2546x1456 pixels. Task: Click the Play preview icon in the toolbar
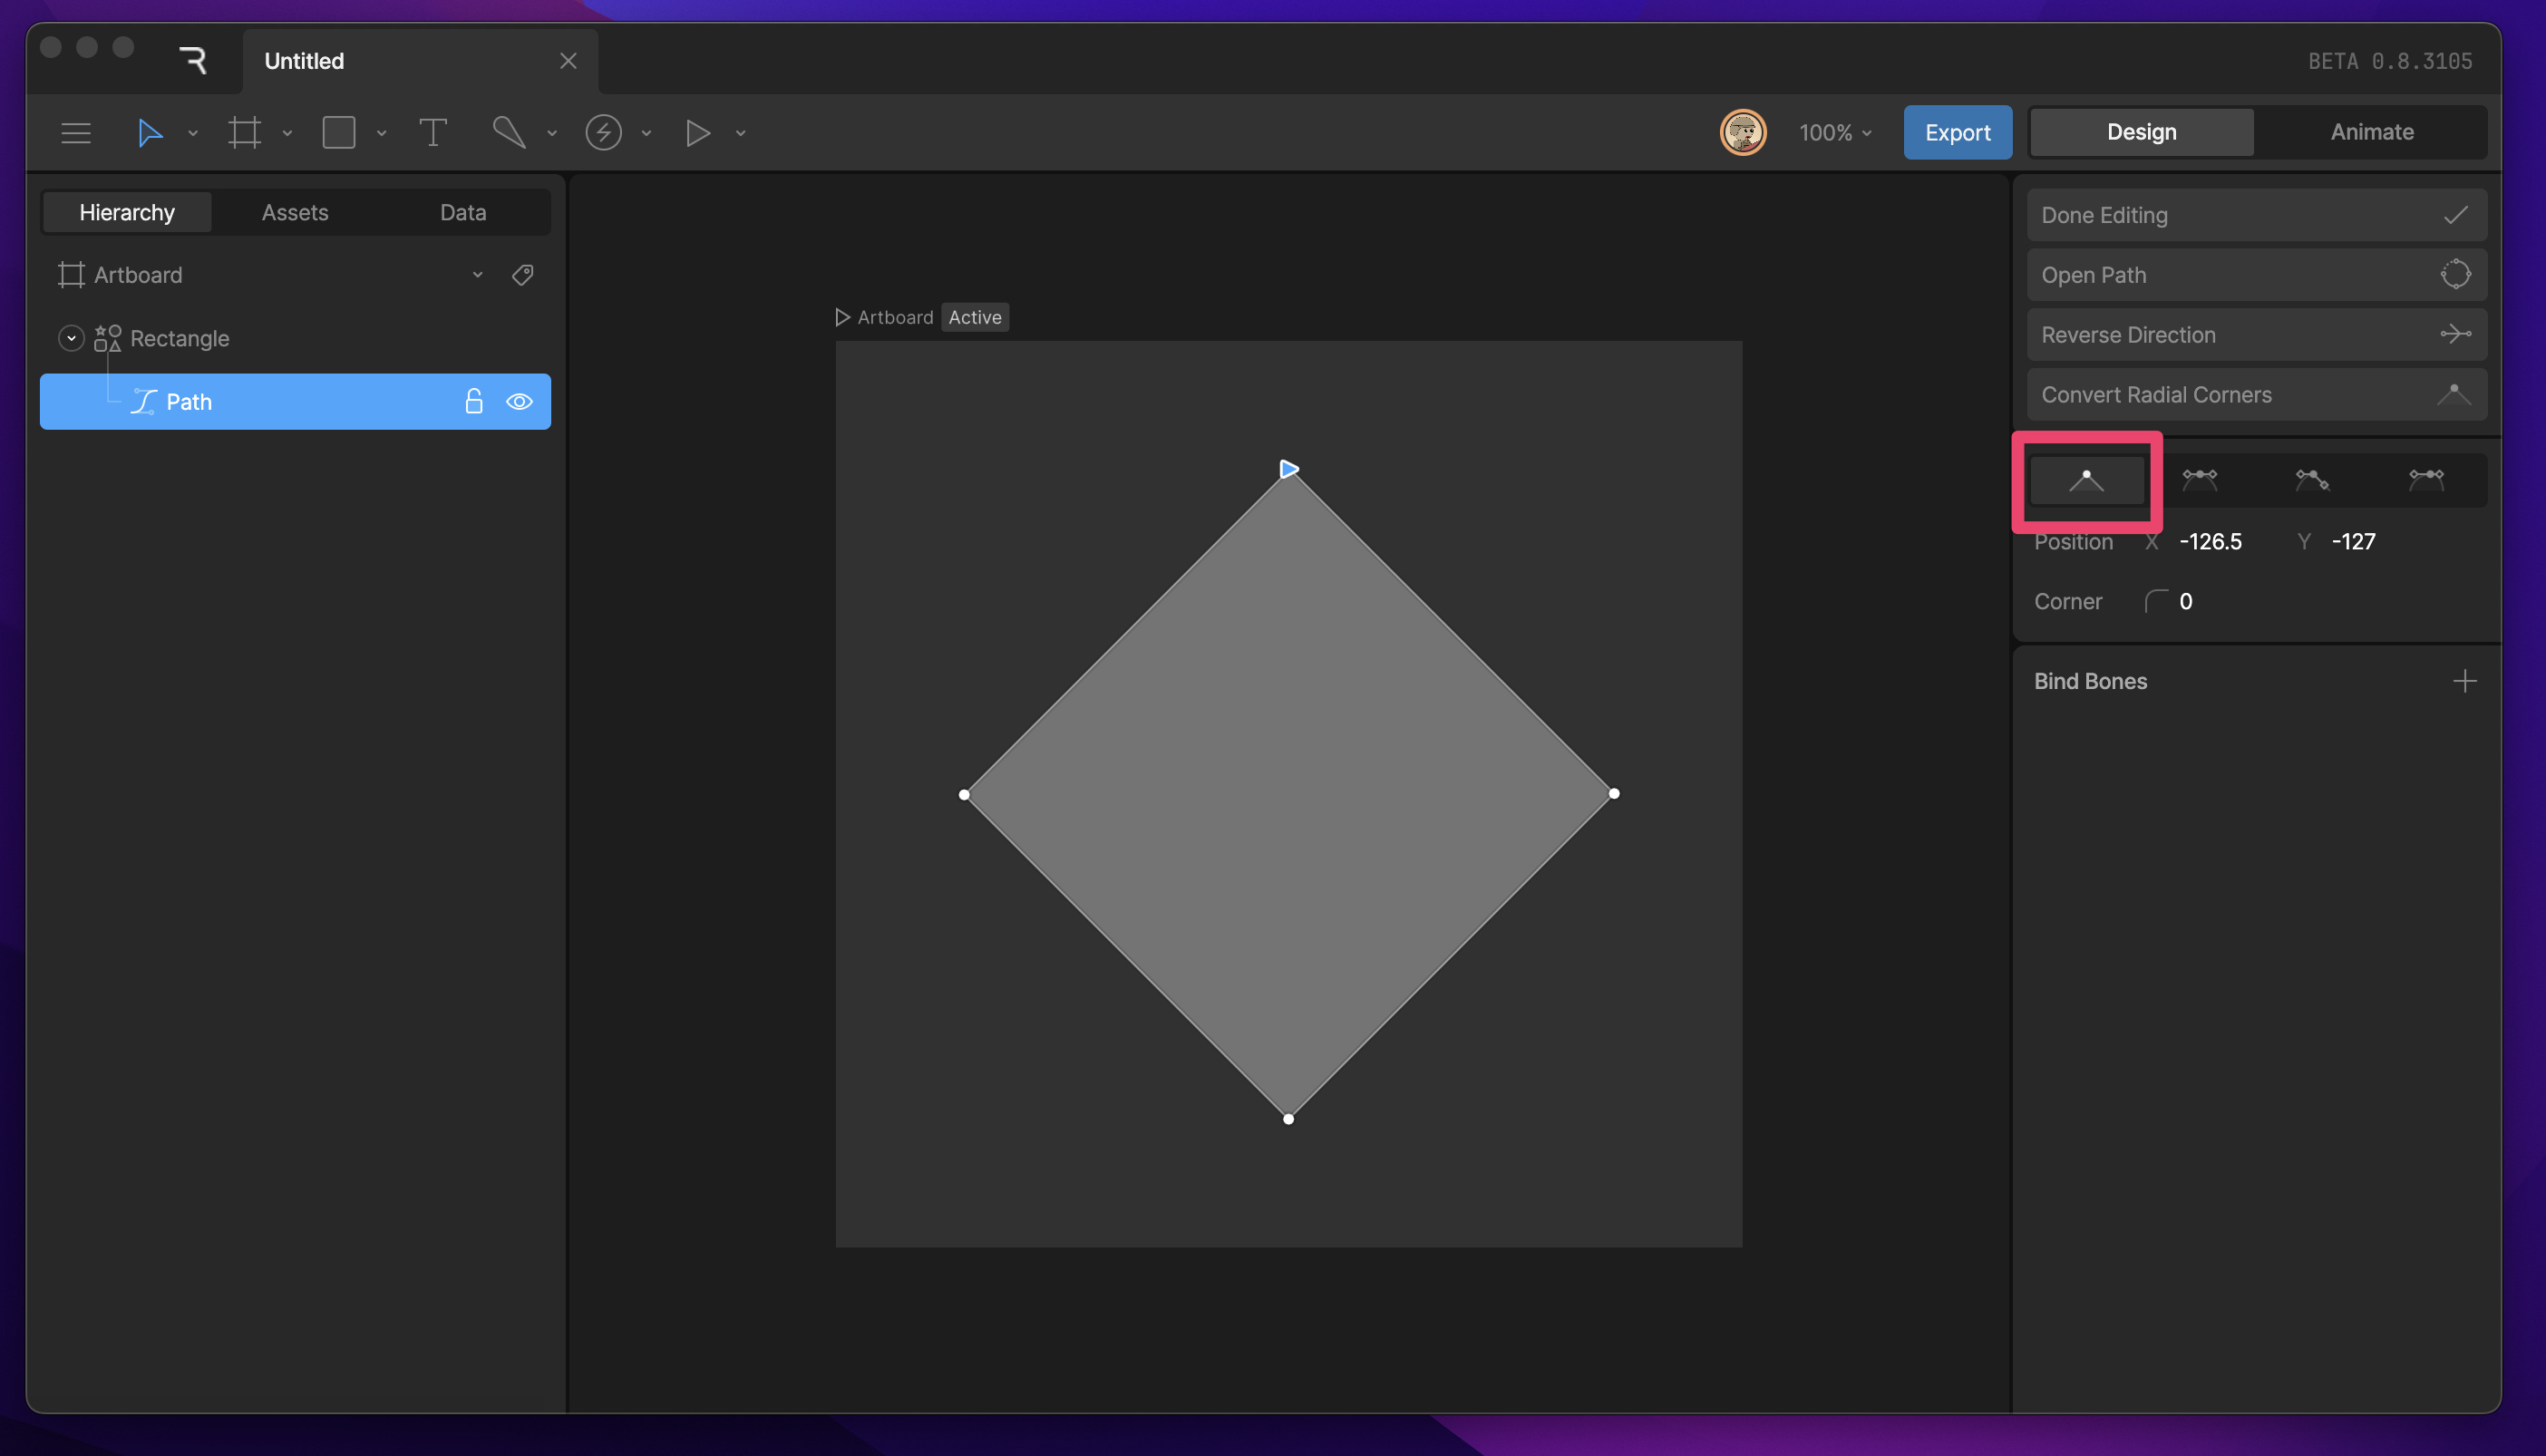click(697, 132)
